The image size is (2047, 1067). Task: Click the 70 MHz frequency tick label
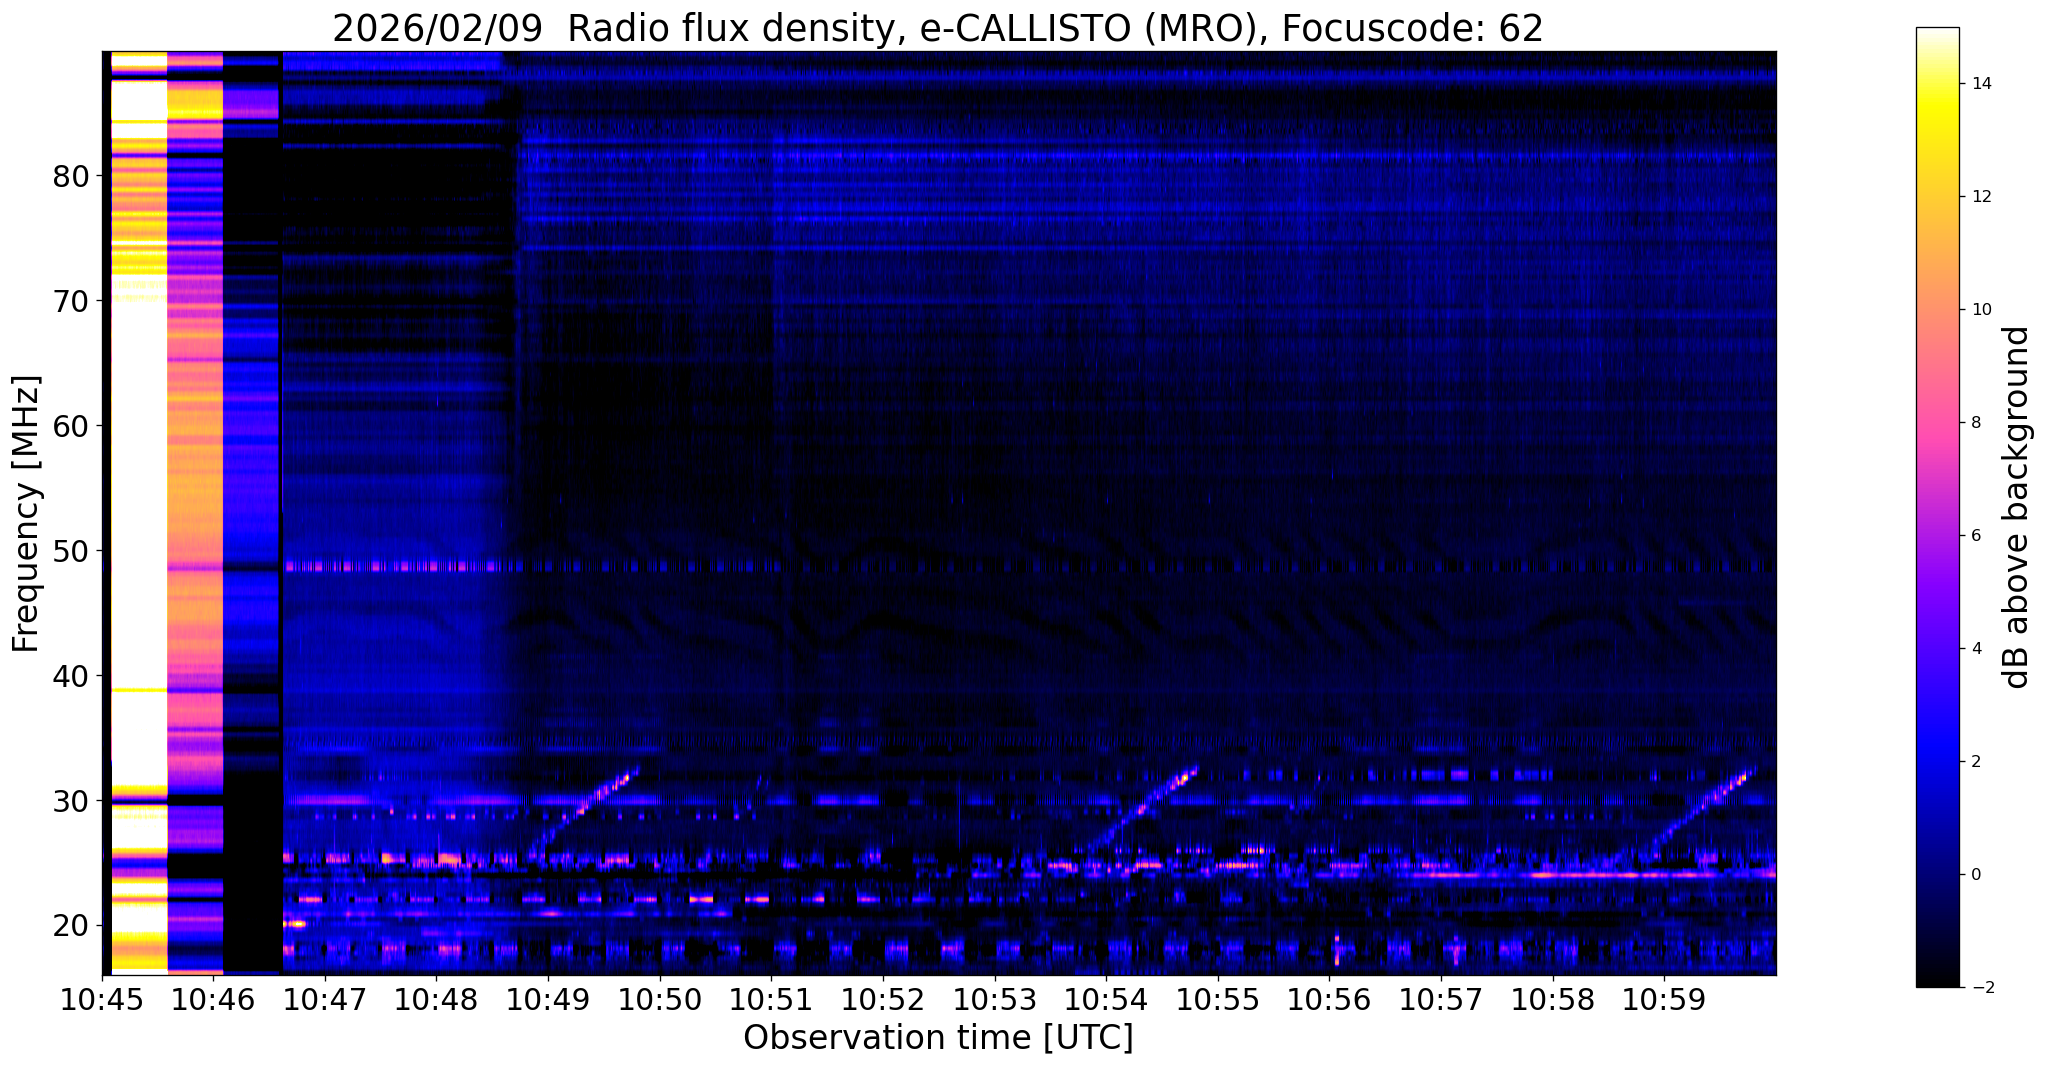(x=71, y=301)
